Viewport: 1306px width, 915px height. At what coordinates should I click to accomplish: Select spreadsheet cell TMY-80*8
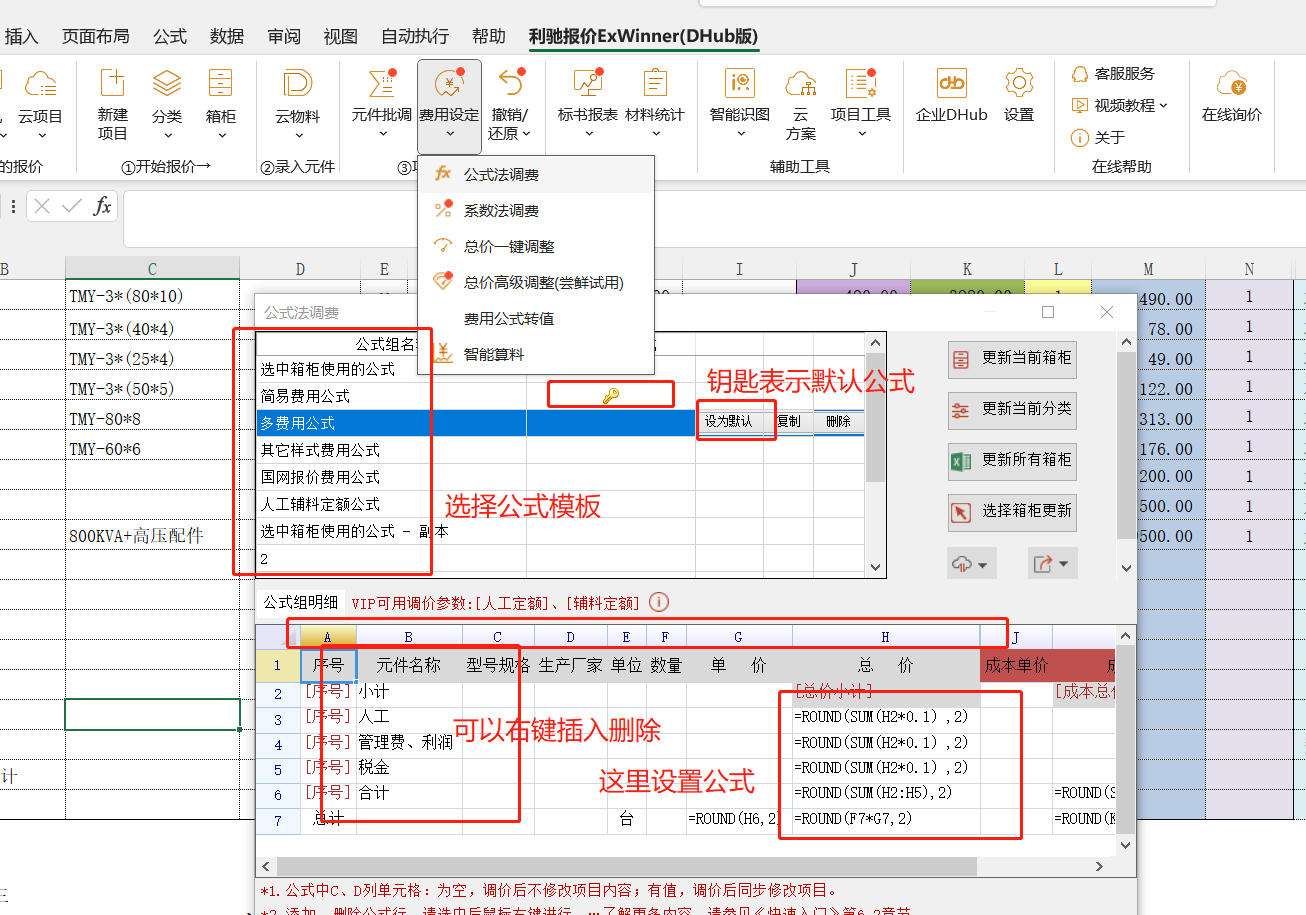(x=152, y=419)
